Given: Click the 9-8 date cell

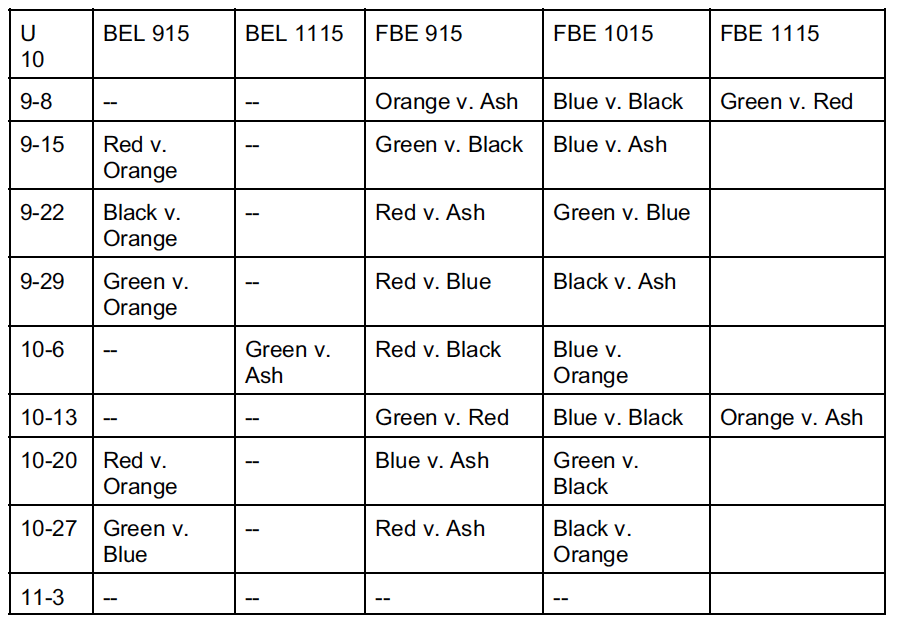Looking at the screenshot, I should (37, 101).
